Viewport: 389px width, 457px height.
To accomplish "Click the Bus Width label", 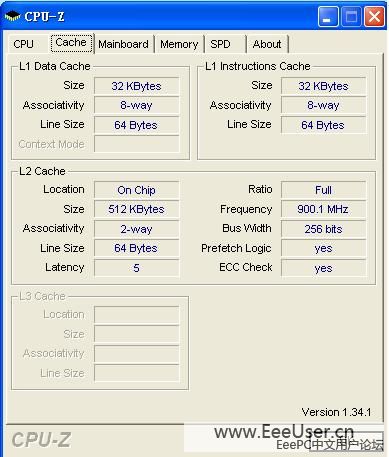I will (247, 228).
